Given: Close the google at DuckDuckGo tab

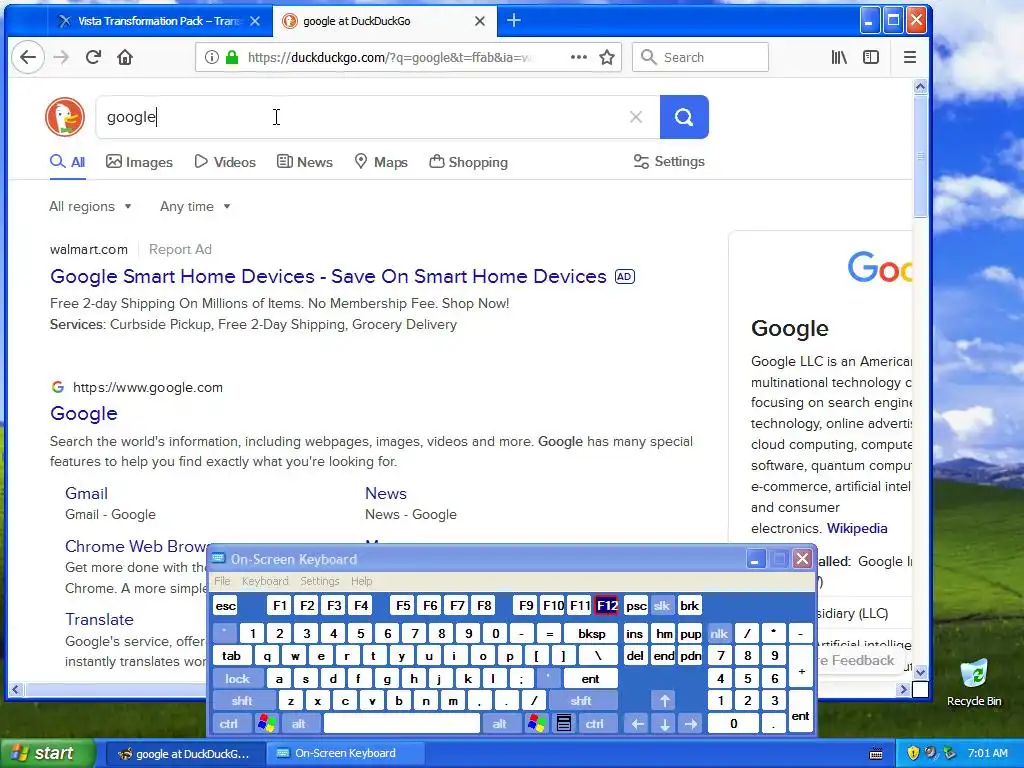Looking at the screenshot, I should coord(479,21).
